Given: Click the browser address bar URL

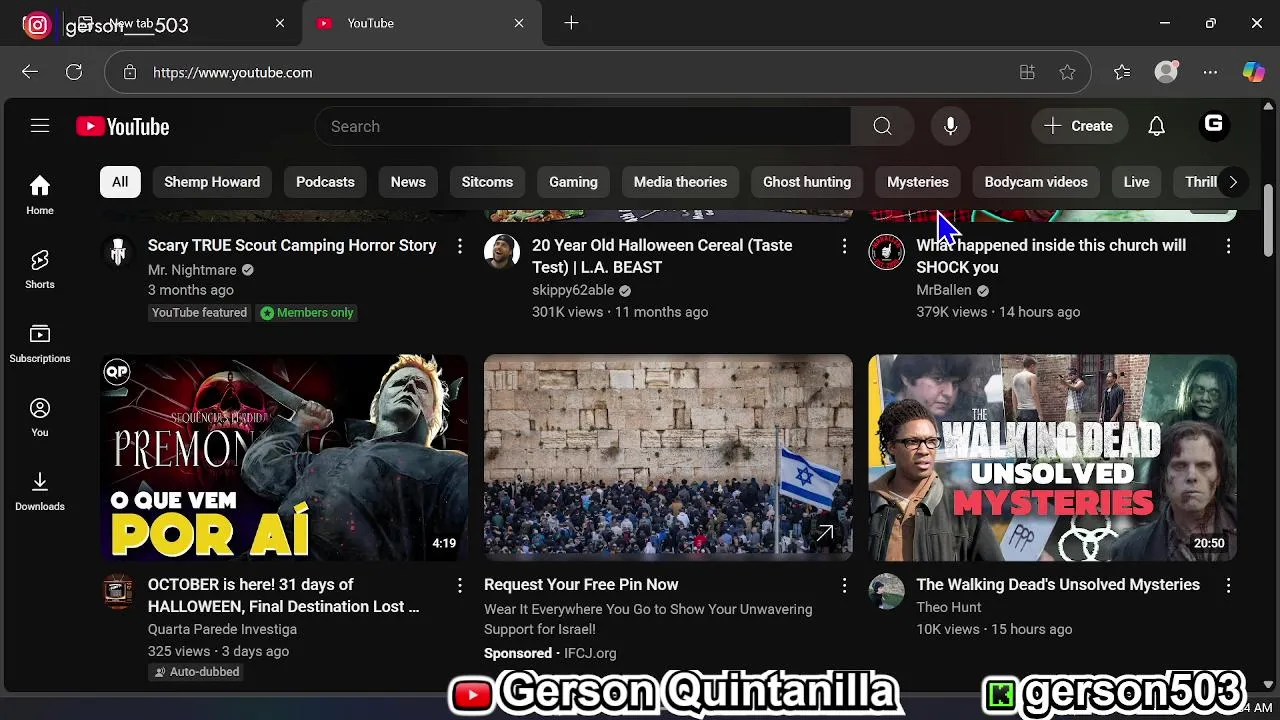Looking at the screenshot, I should click(232, 72).
